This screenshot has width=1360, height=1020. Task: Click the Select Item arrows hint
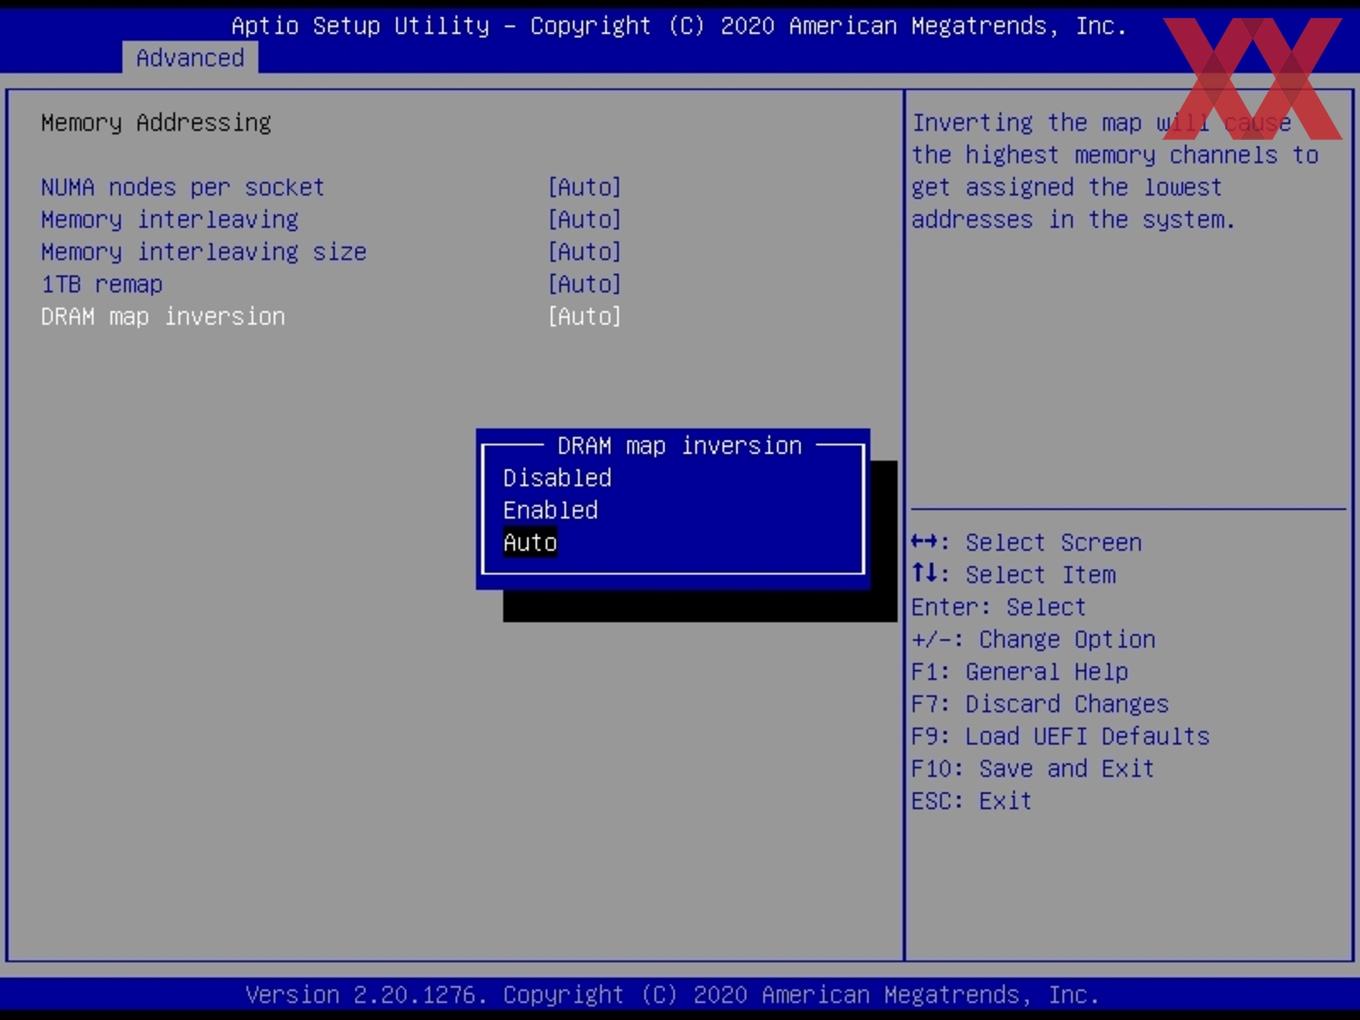1013,575
